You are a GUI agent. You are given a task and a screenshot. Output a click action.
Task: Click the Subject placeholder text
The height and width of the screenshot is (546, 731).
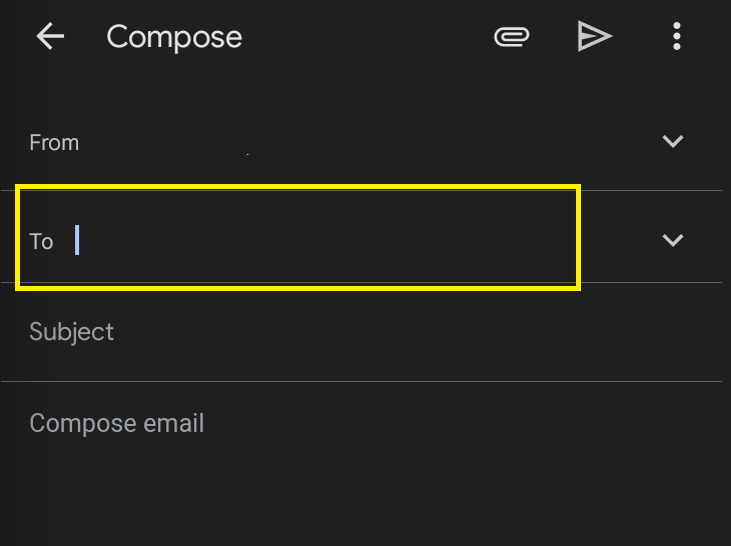tap(71, 332)
